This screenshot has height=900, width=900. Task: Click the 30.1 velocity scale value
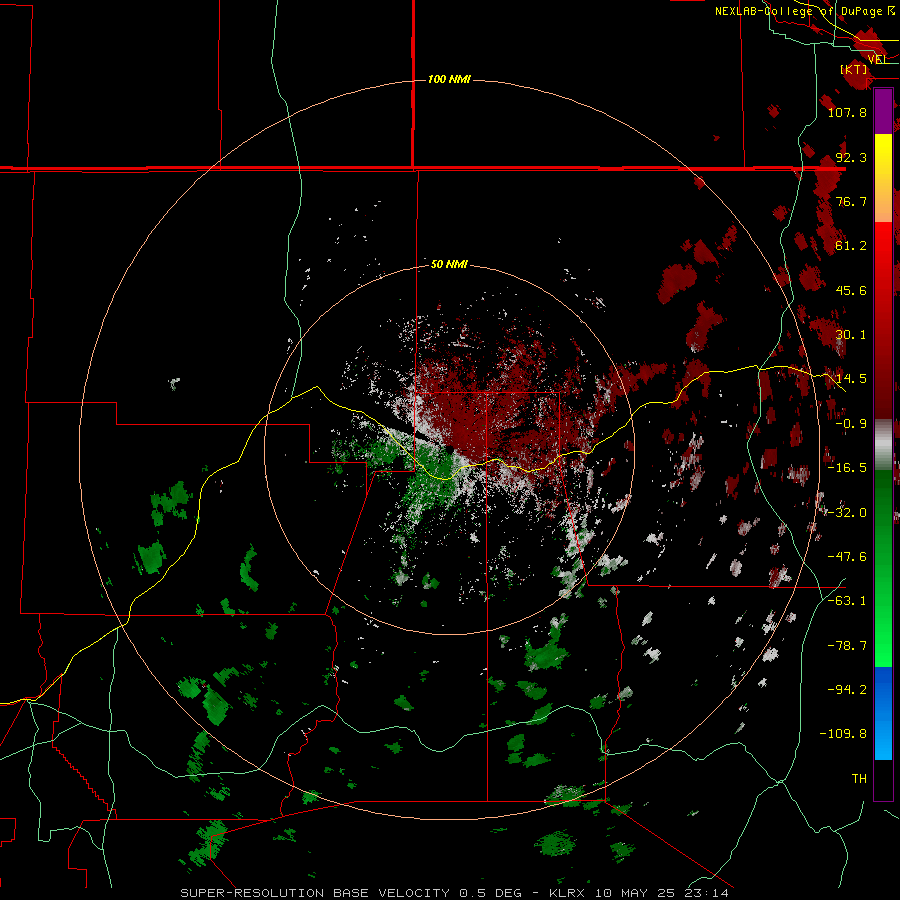click(x=851, y=335)
